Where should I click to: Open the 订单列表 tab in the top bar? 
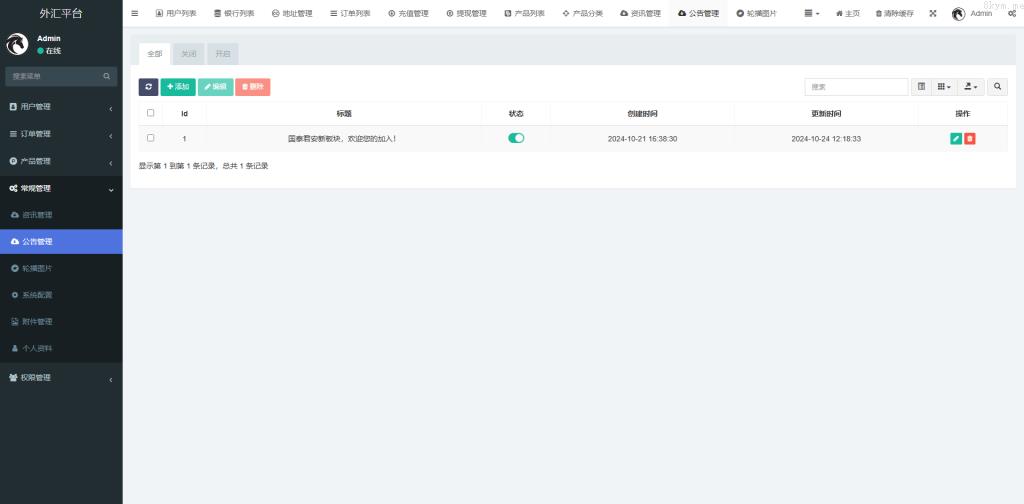[349, 13]
